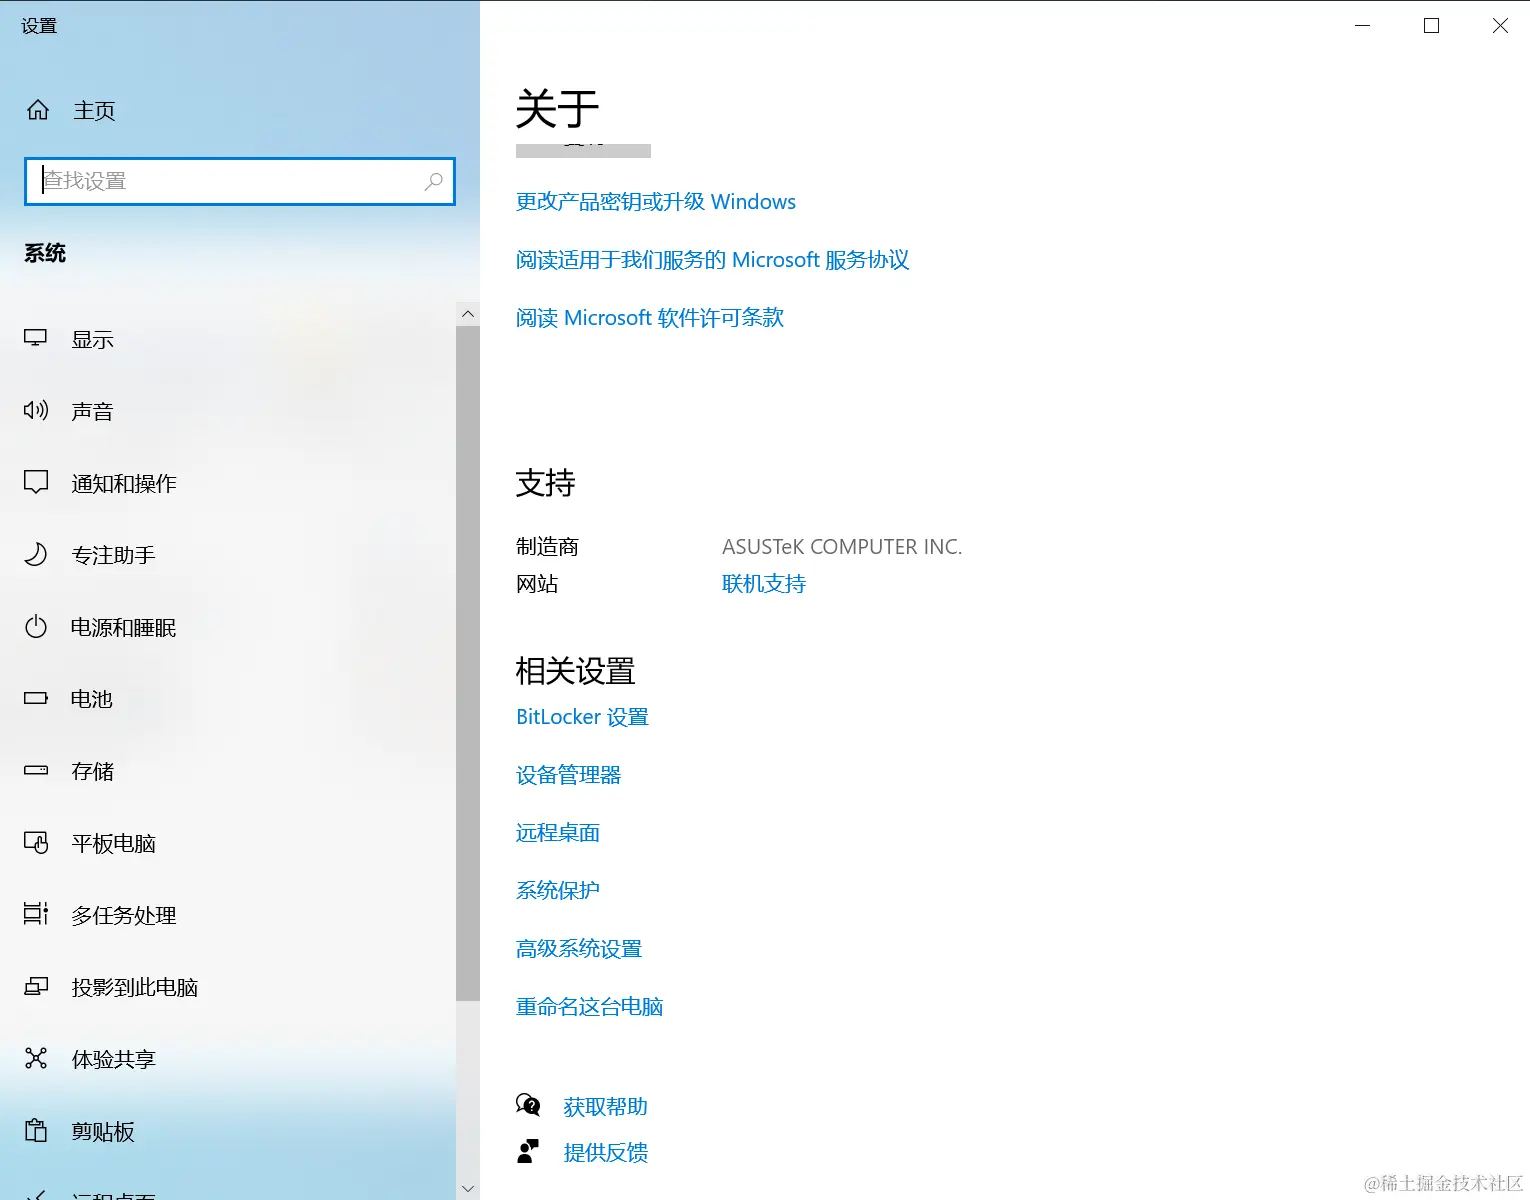This screenshot has height=1200, width=1530.
Task: Click the Notifications speech bubble icon
Action: click(36, 483)
